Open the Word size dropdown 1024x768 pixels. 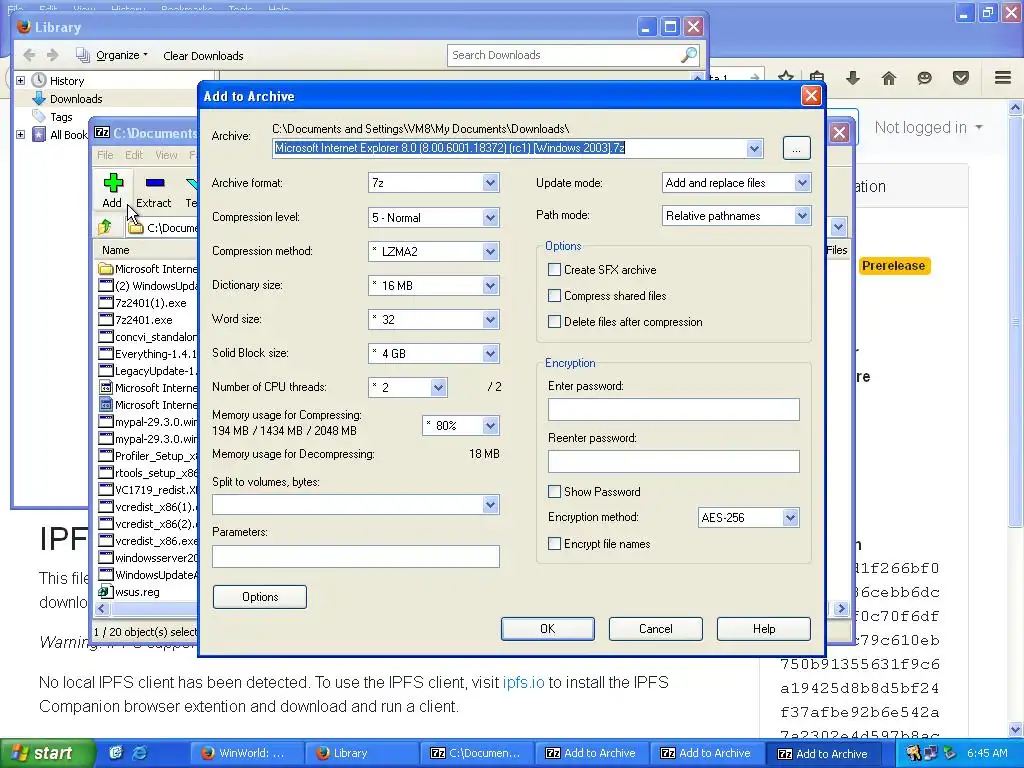(490, 319)
